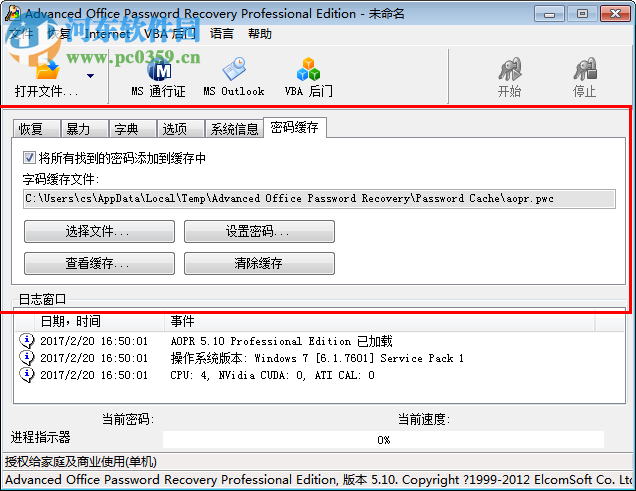The height and width of the screenshot is (491, 636).
Task: Select the 密码缓存 tab
Action: [x=295, y=128]
